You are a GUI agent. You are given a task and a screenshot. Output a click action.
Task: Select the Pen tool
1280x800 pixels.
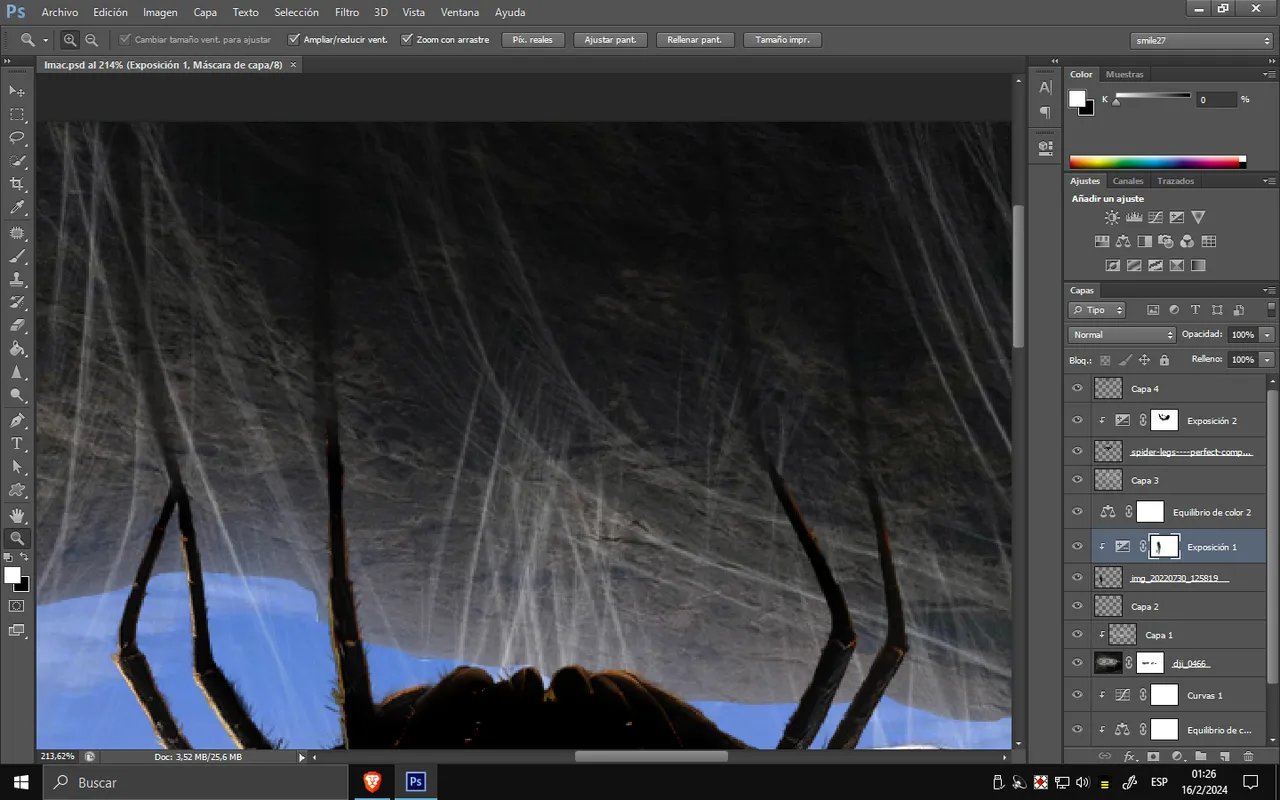[x=17, y=420]
